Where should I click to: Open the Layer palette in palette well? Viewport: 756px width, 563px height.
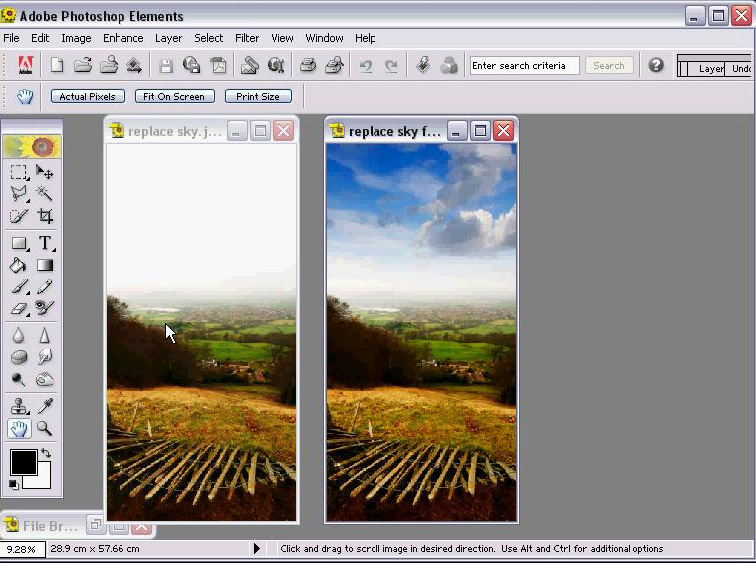pos(710,69)
